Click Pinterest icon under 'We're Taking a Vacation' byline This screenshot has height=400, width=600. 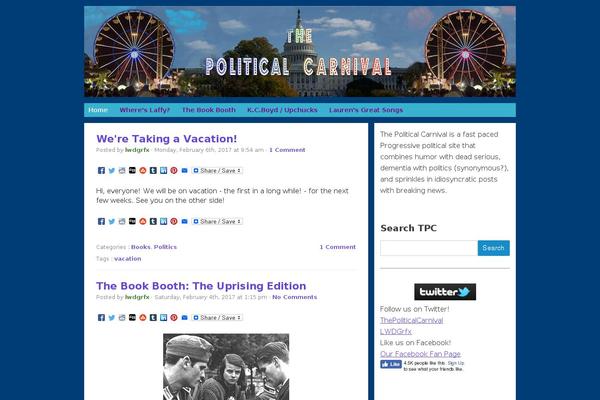tap(174, 170)
